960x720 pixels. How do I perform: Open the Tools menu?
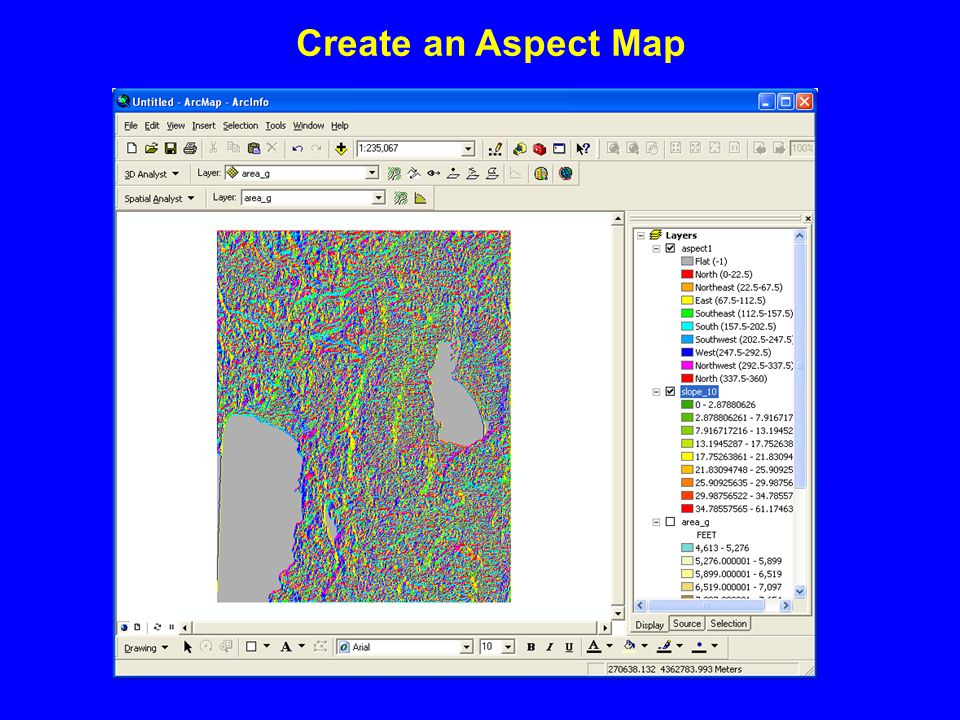coord(276,126)
